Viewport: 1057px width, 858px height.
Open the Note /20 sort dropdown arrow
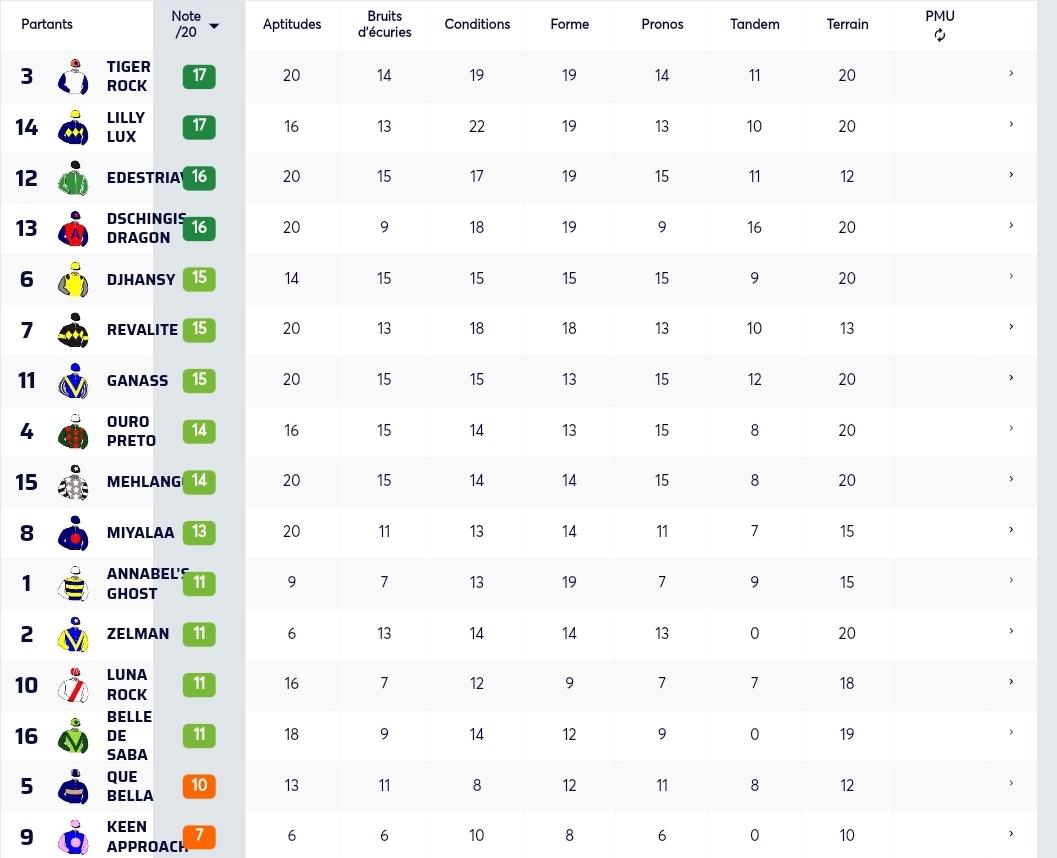point(214,26)
